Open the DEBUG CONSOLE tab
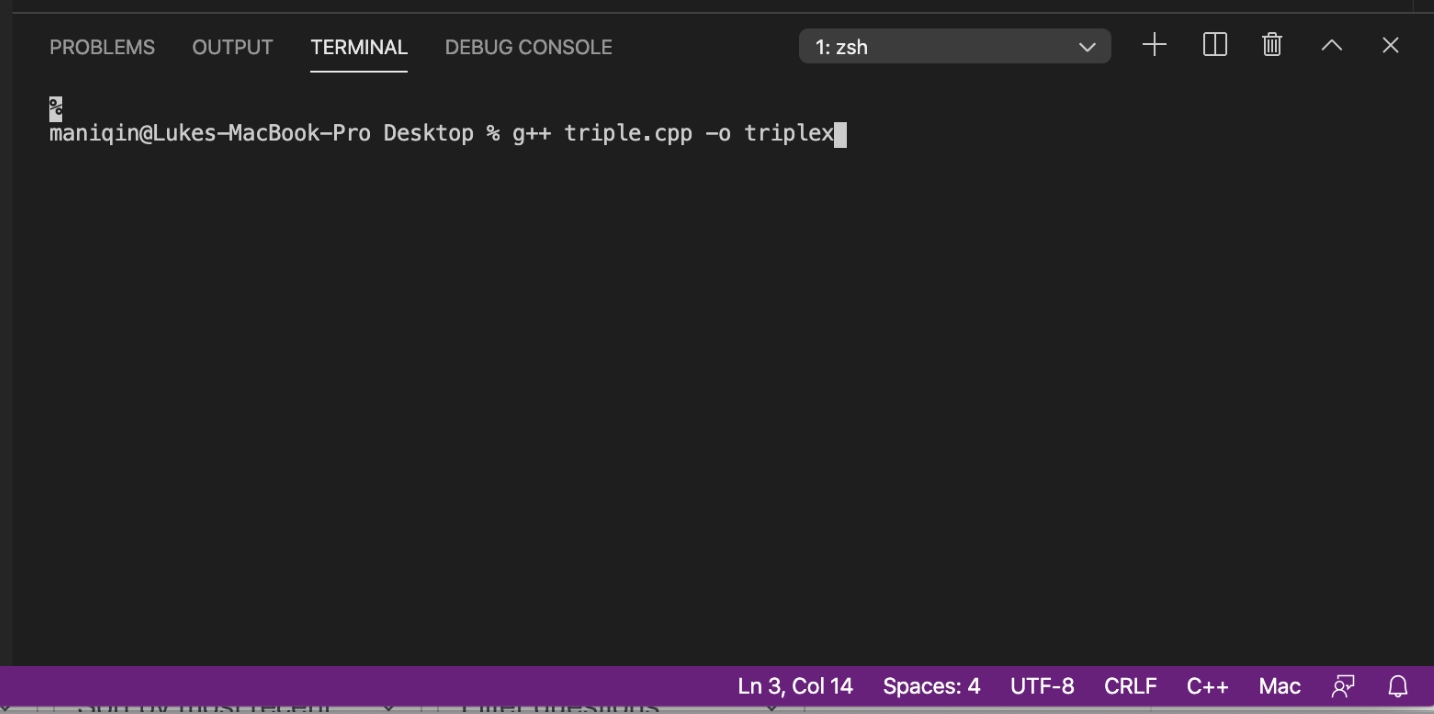The image size is (1434, 714). coord(528,46)
